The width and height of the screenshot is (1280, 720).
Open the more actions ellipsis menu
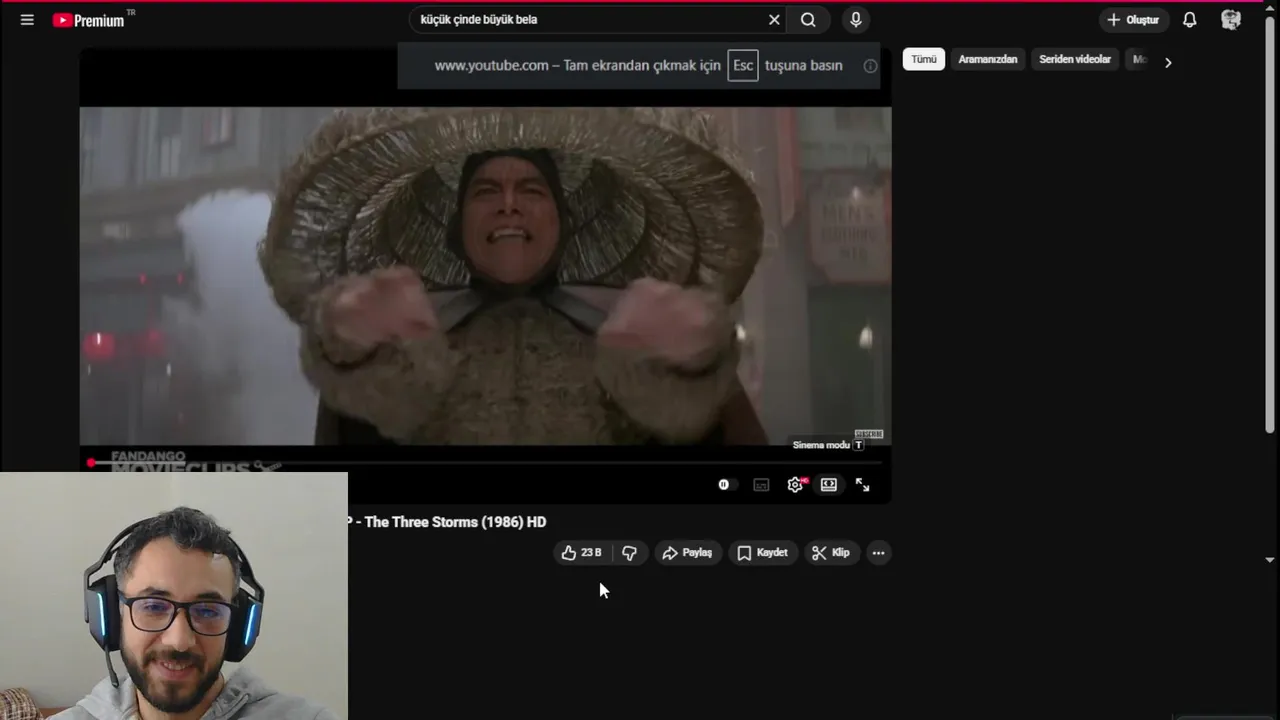click(878, 553)
